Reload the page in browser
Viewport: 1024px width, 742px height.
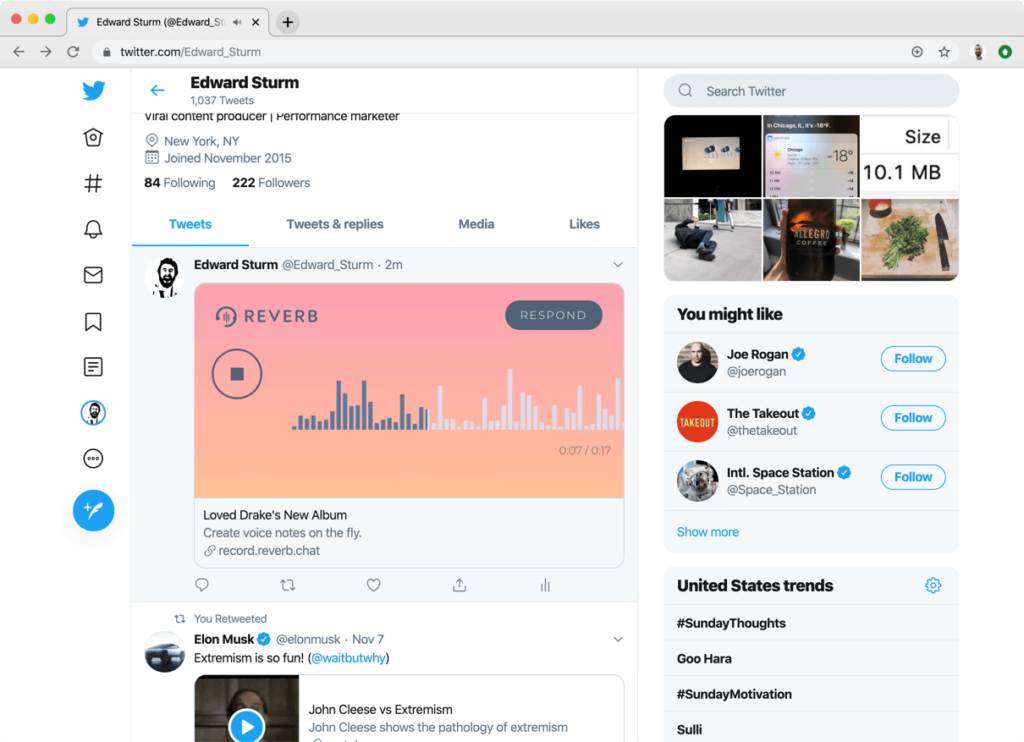(x=73, y=52)
